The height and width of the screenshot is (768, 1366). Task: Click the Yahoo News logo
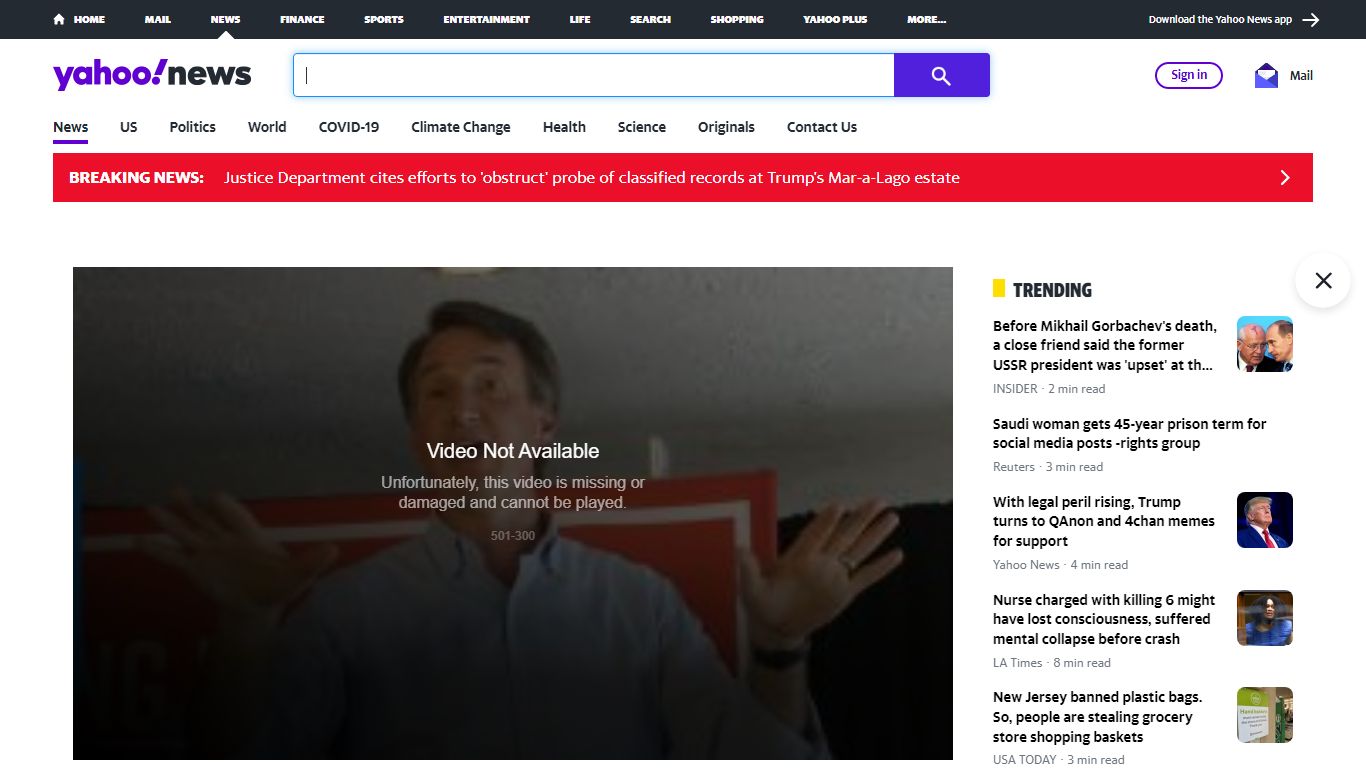click(x=152, y=75)
